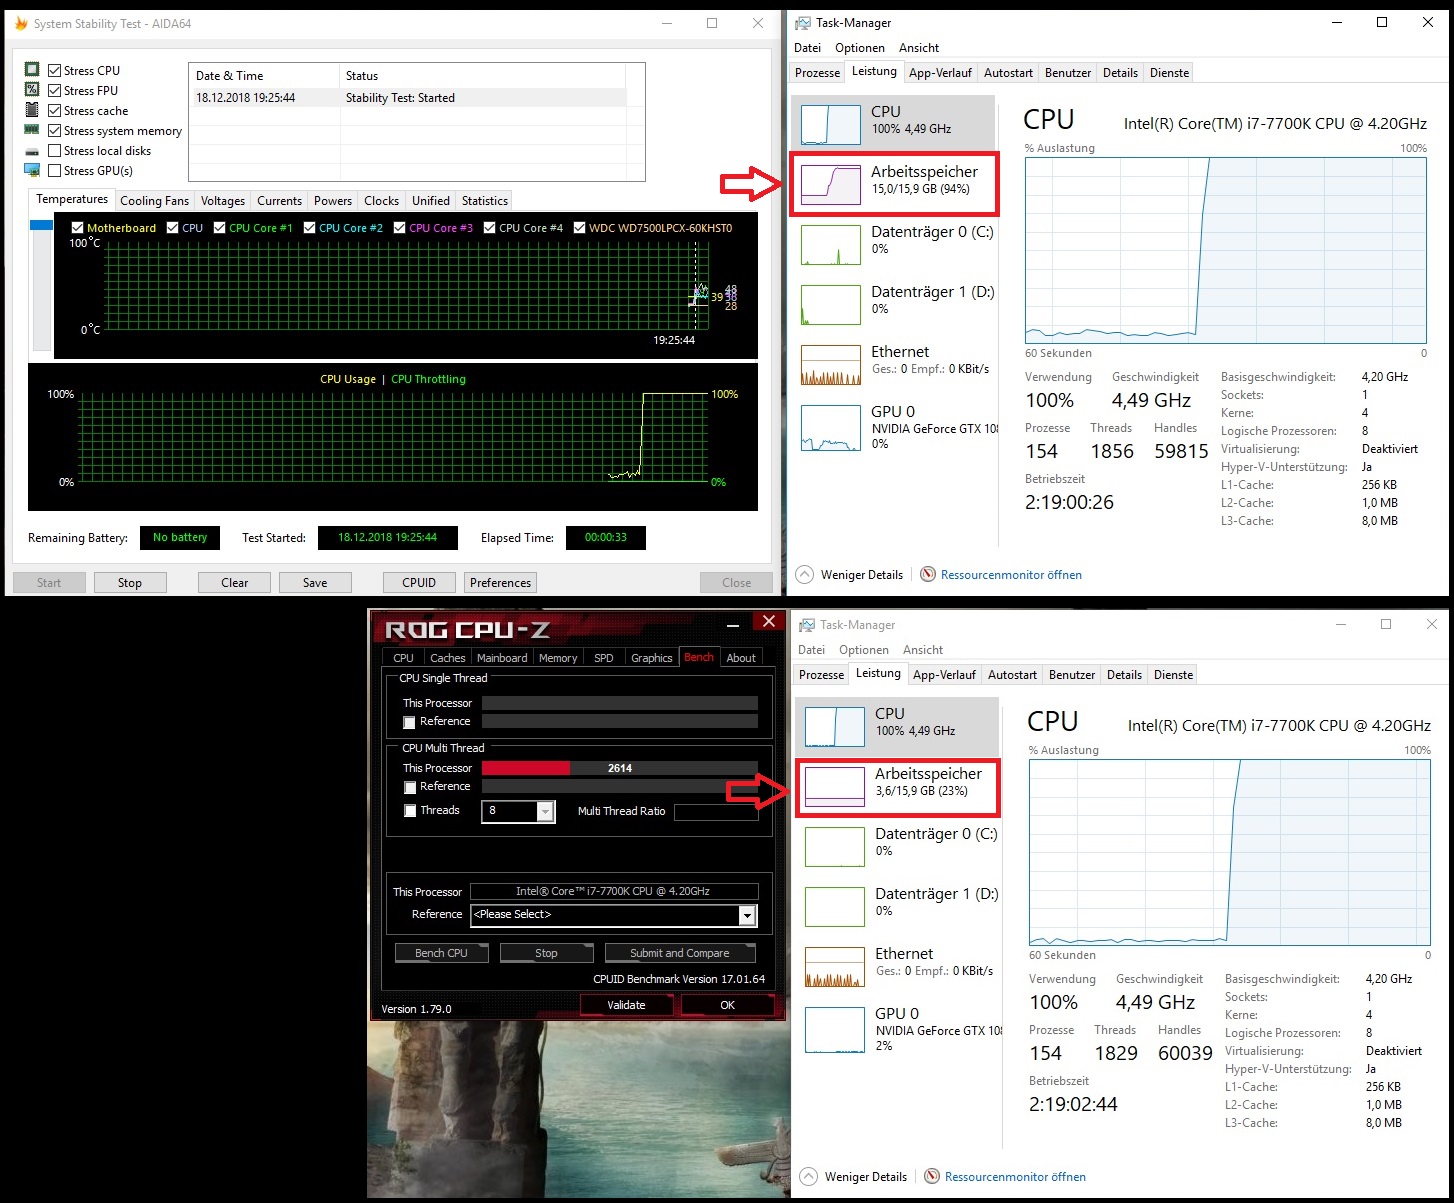The width and height of the screenshot is (1454, 1203).
Task: Click the Stress GPU(s) monitor icon
Action: click(x=32, y=171)
